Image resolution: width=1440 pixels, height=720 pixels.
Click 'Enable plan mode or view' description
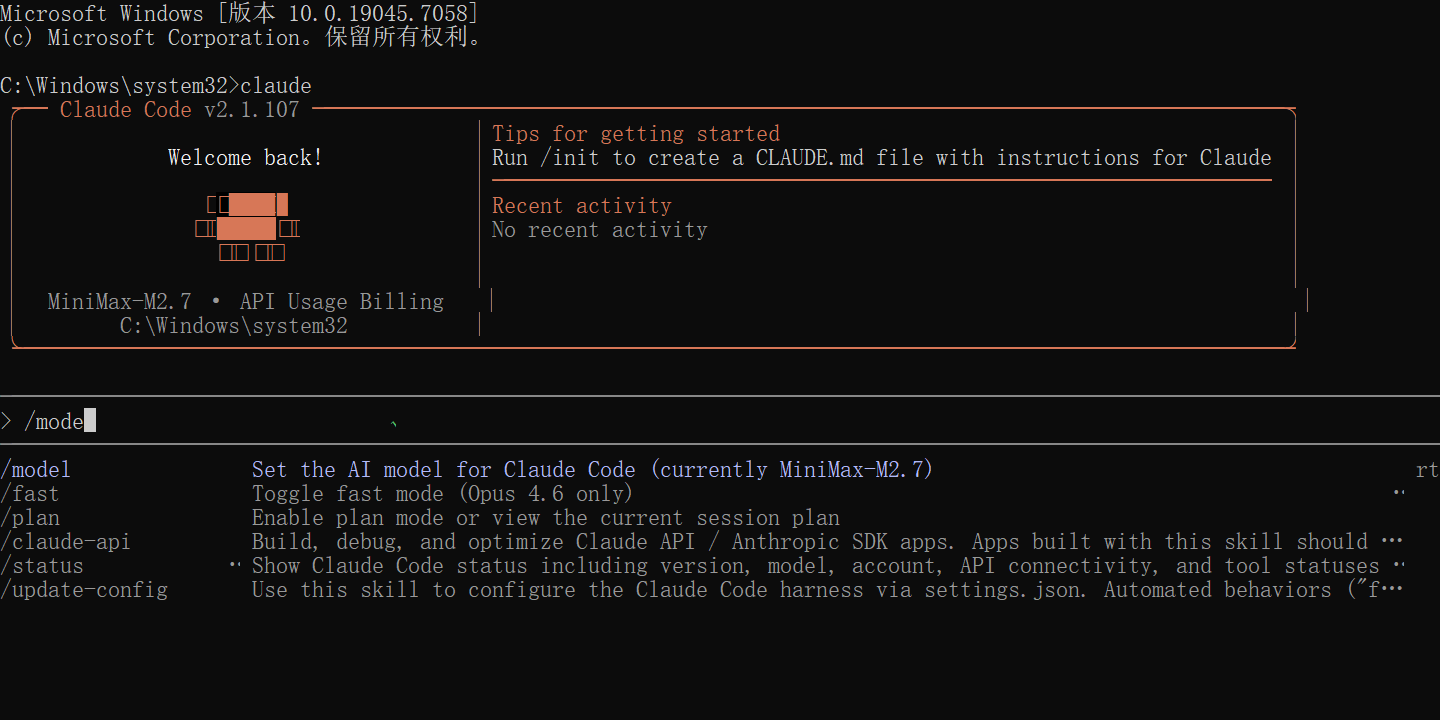[x=546, y=518]
